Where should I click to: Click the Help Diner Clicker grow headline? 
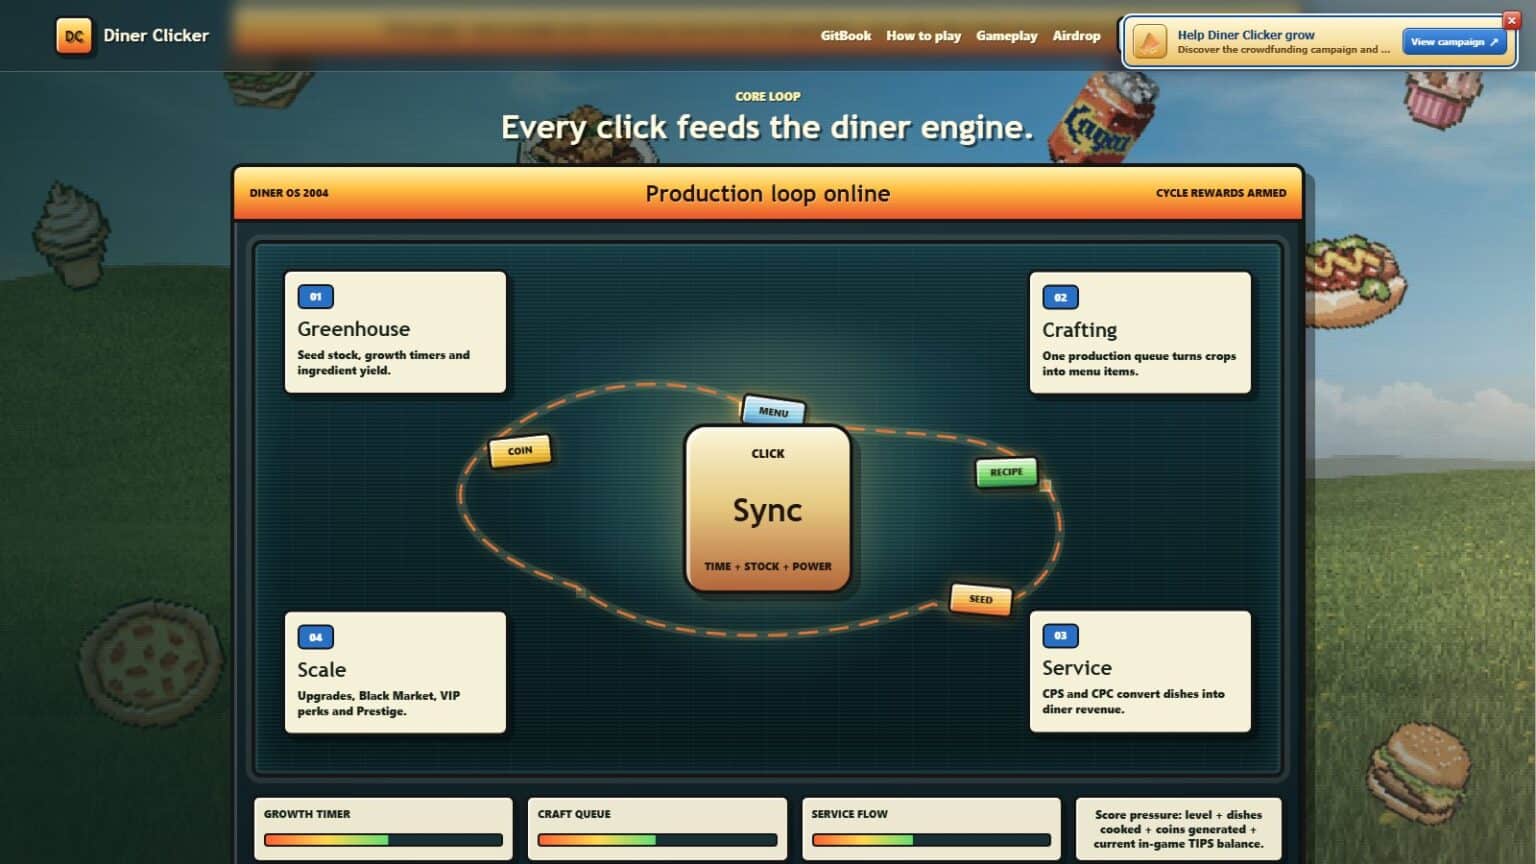pyautogui.click(x=1246, y=35)
